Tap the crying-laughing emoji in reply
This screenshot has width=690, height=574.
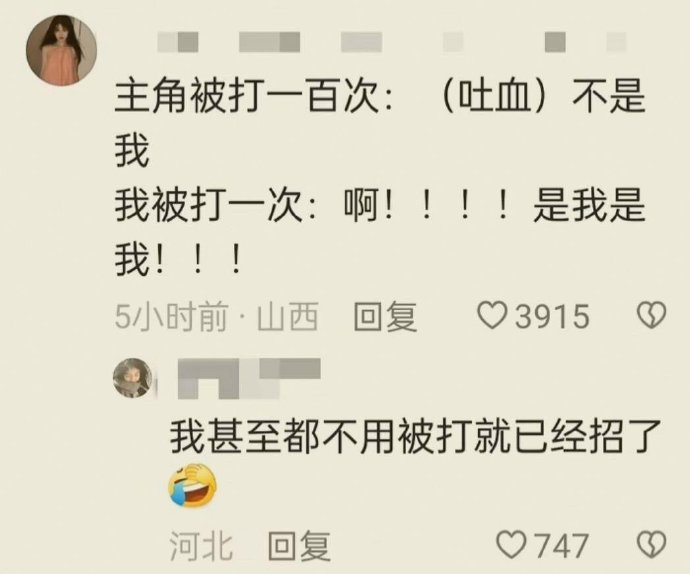[192, 486]
